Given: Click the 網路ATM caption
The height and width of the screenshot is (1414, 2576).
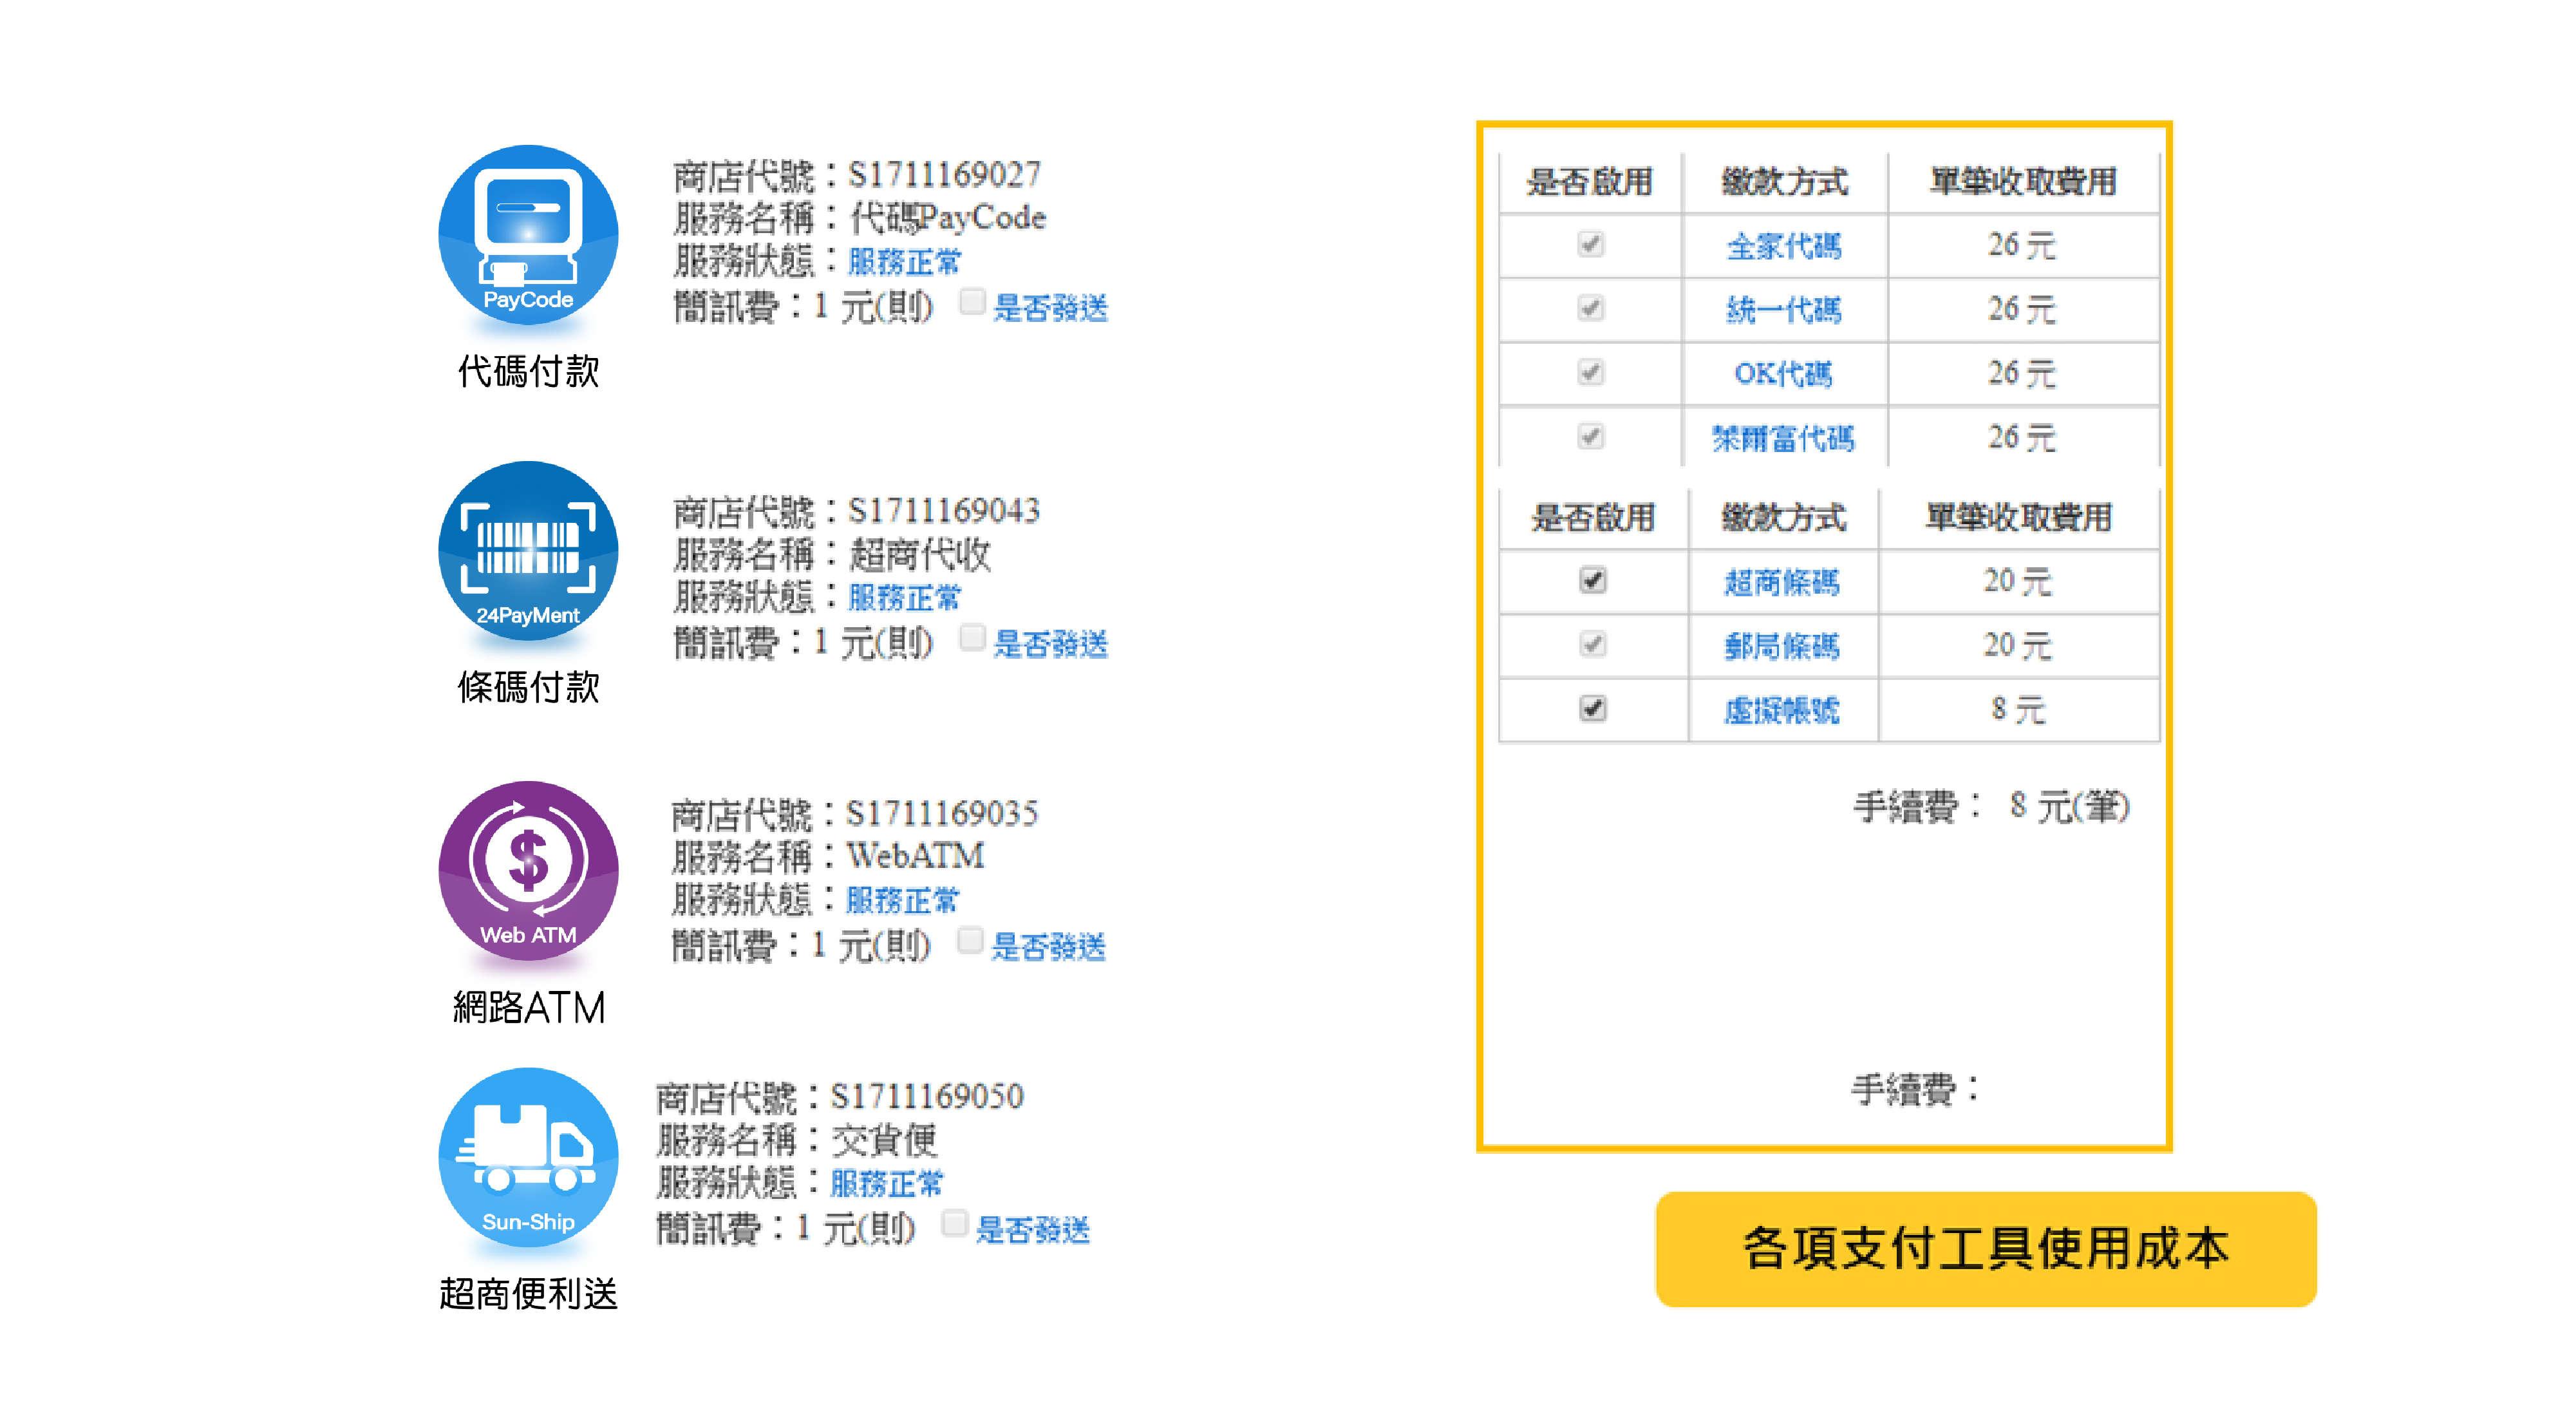Looking at the screenshot, I should (528, 1008).
